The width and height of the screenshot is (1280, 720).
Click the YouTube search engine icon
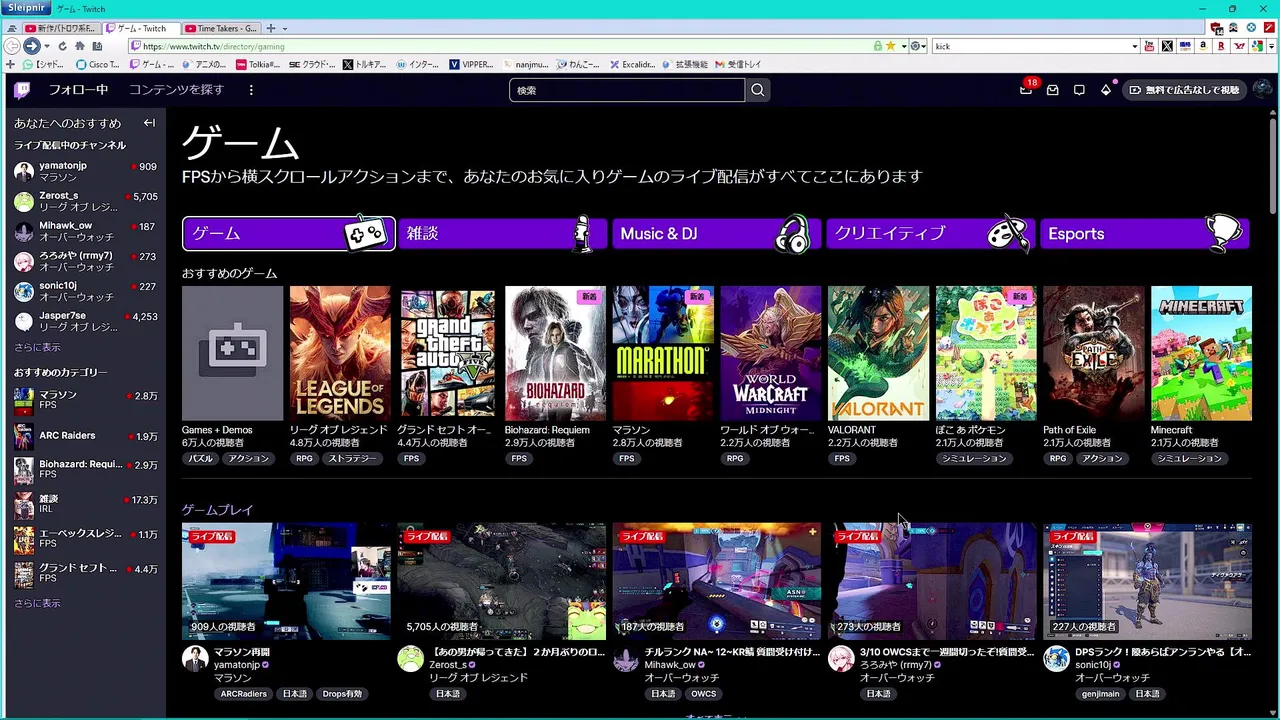point(1150,46)
